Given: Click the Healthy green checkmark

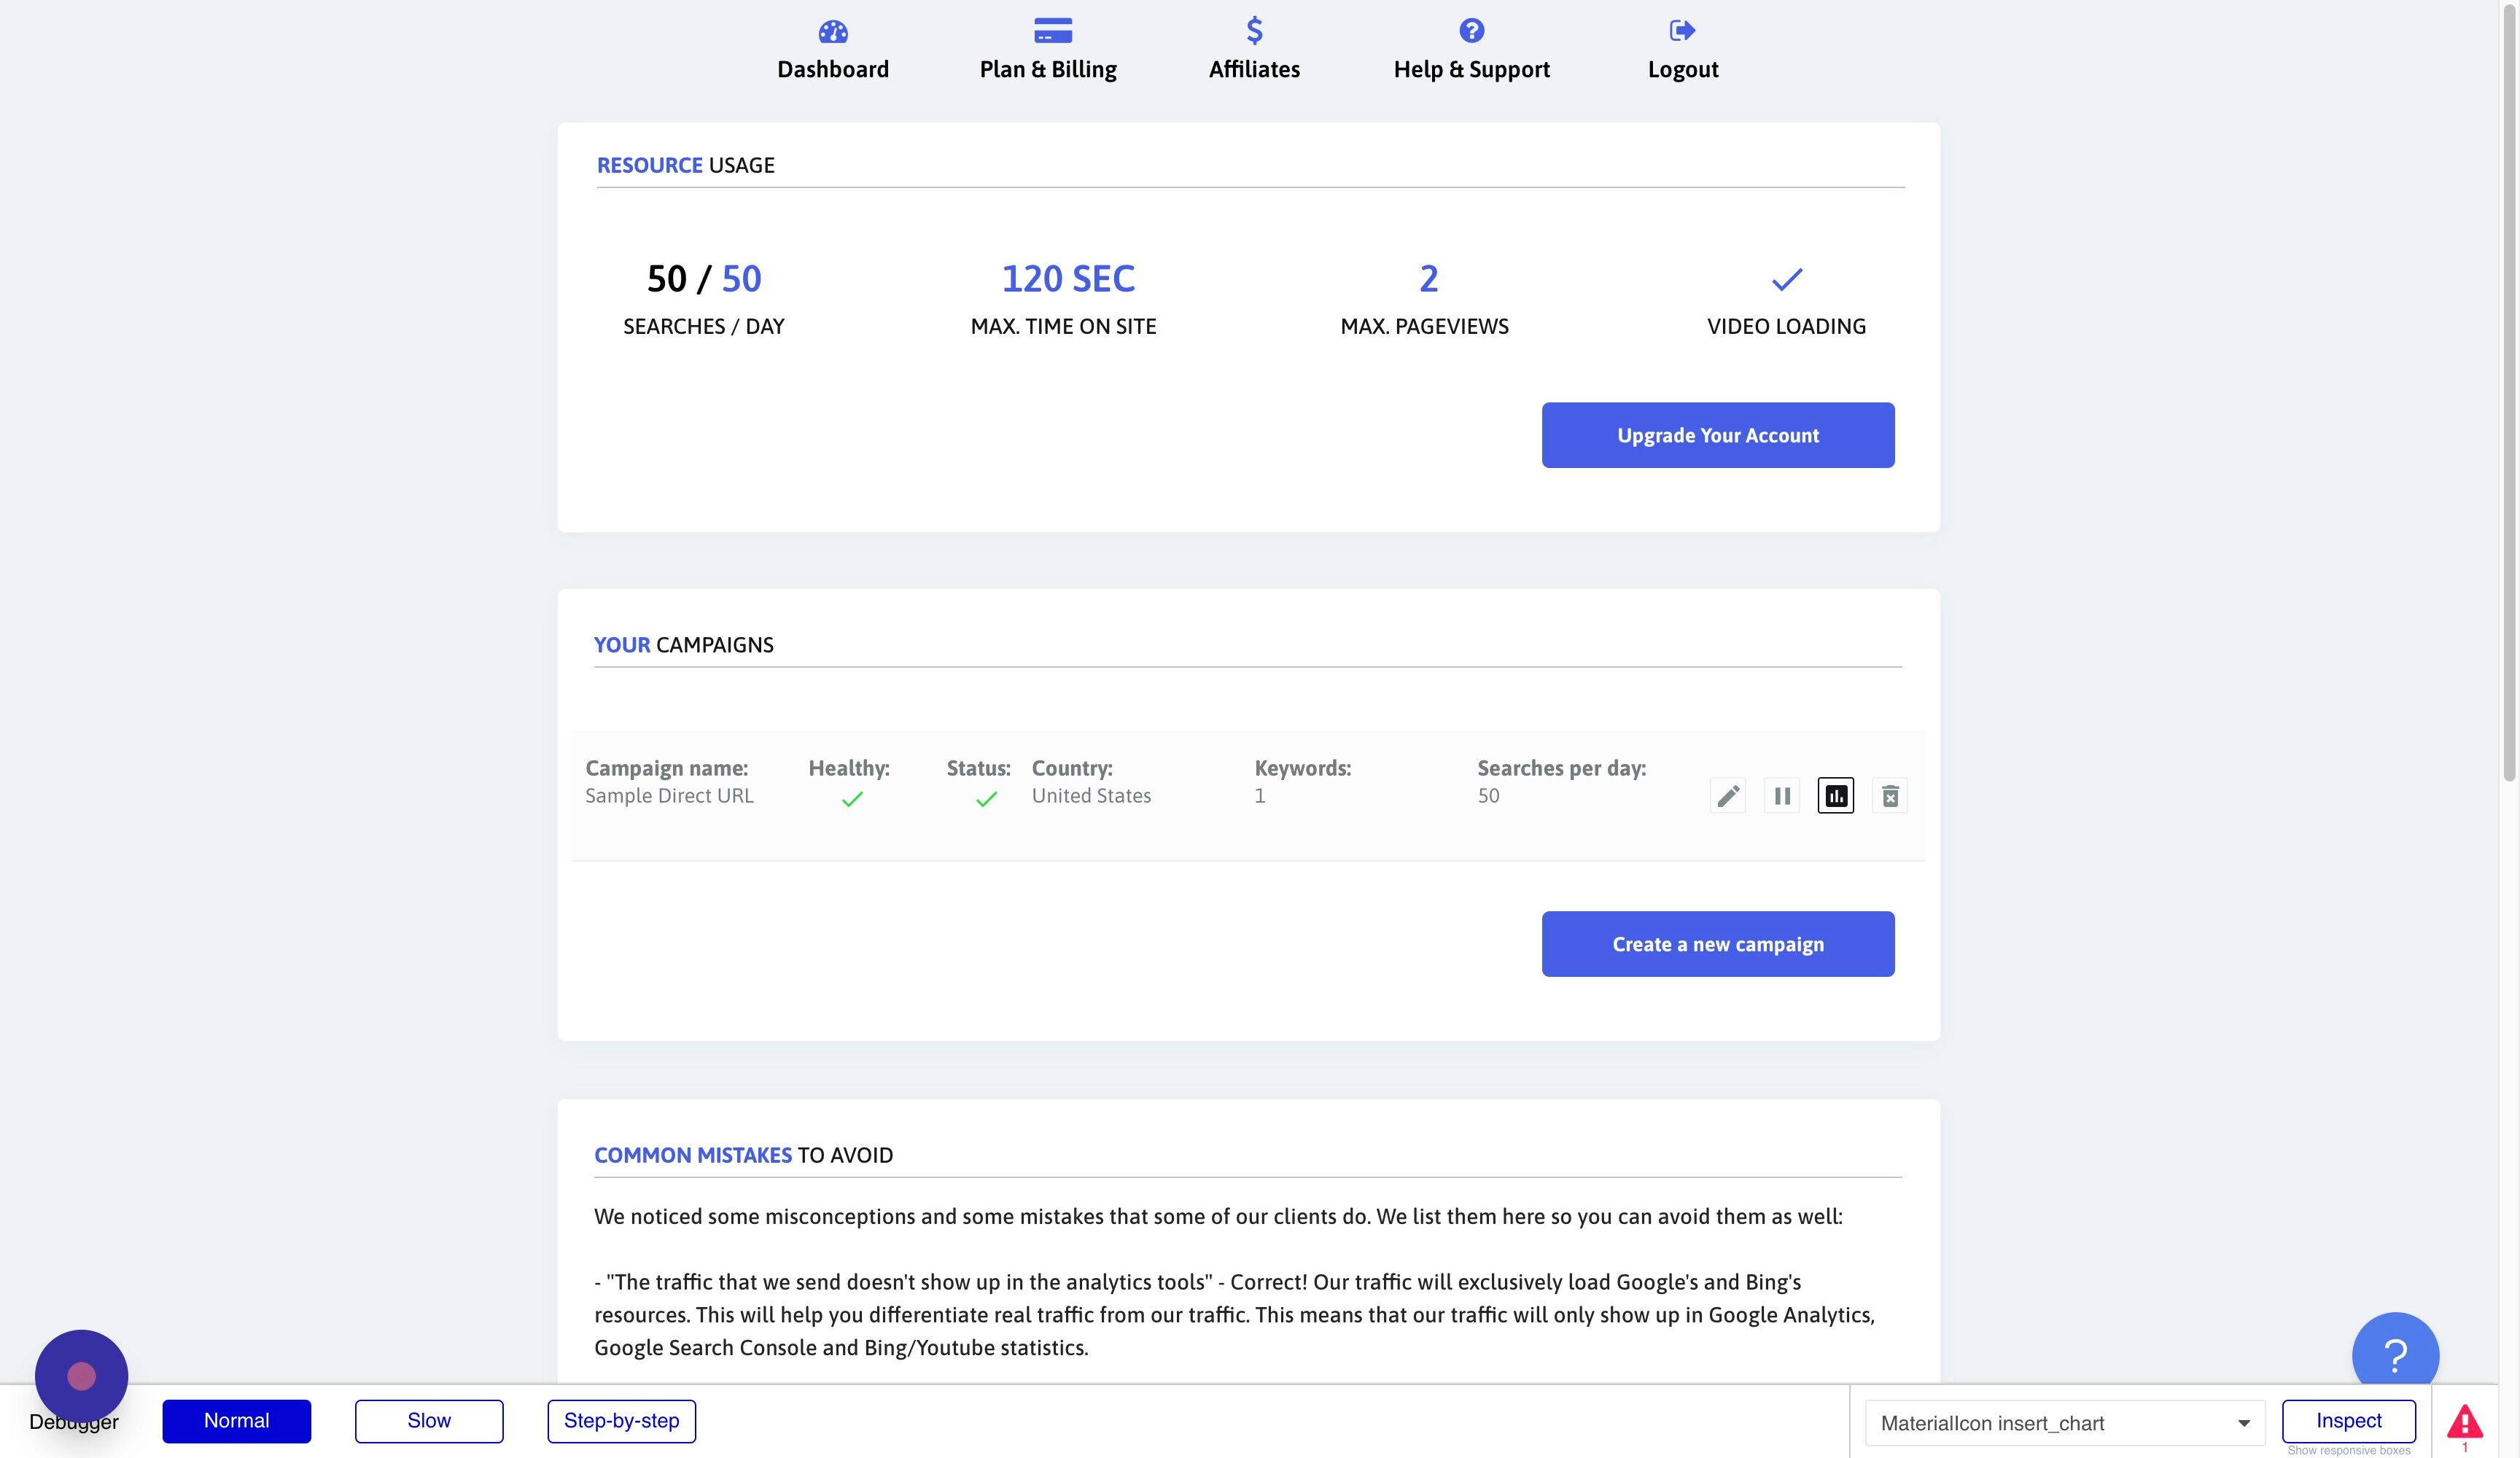Looking at the screenshot, I should click(852, 799).
